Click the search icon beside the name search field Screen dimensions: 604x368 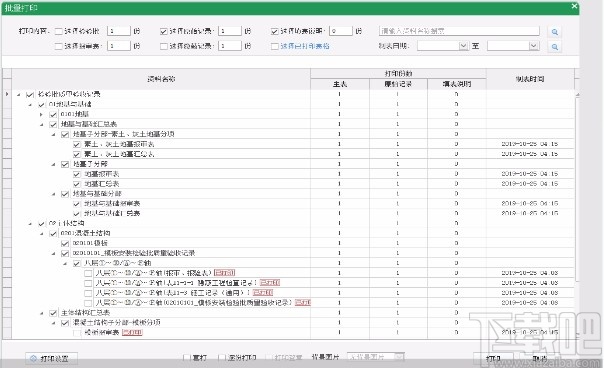pos(554,32)
